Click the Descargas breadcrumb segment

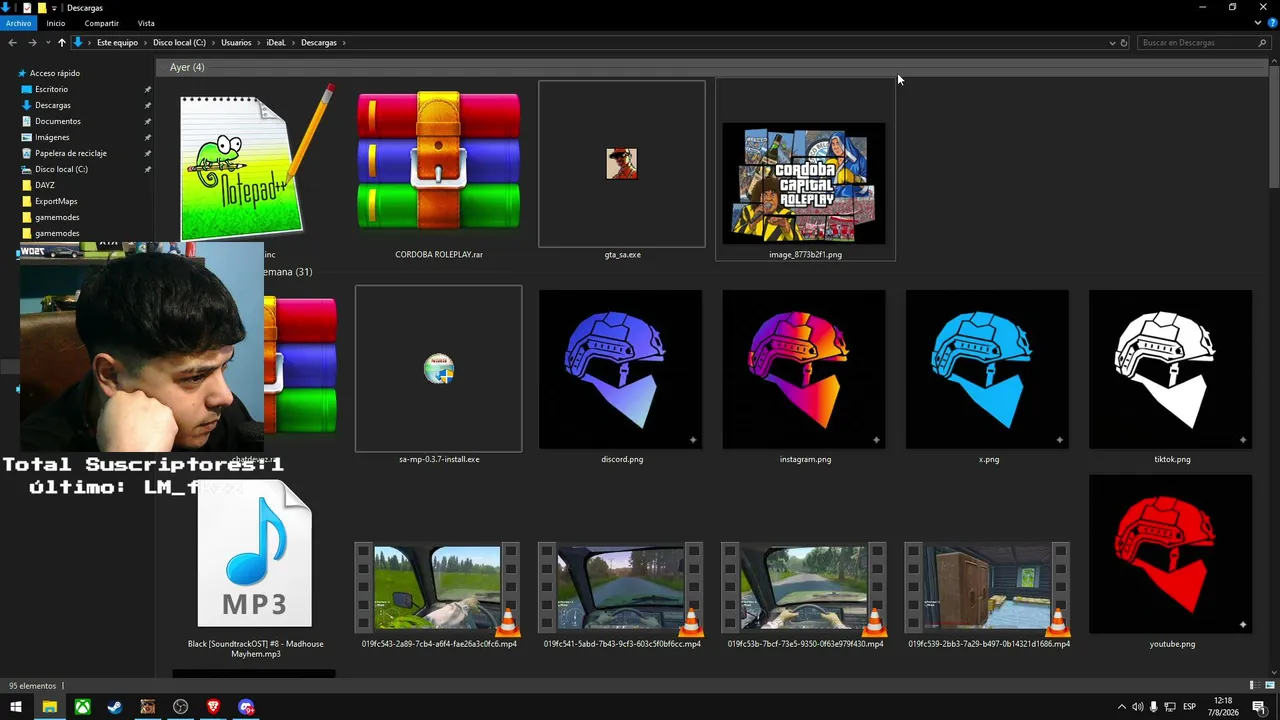[319, 43]
